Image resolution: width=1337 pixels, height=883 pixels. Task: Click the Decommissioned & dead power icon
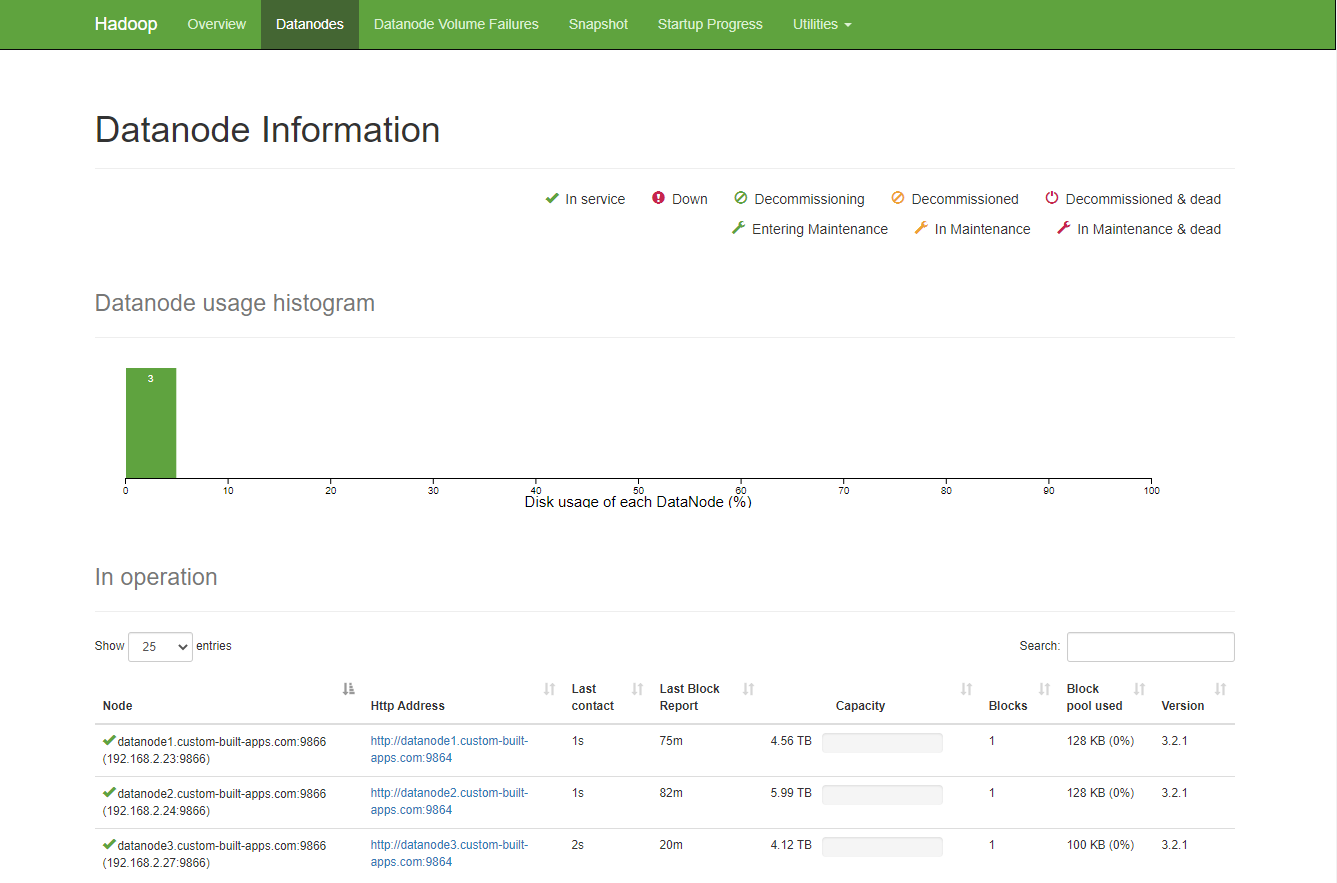1052,198
